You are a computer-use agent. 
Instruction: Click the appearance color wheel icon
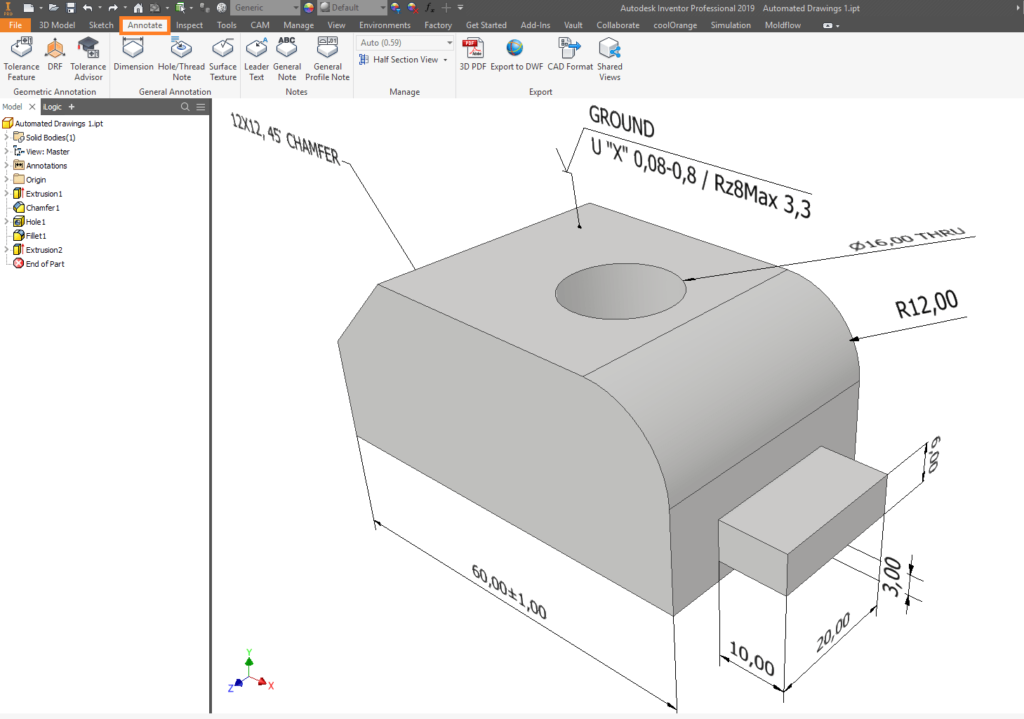tap(308, 8)
